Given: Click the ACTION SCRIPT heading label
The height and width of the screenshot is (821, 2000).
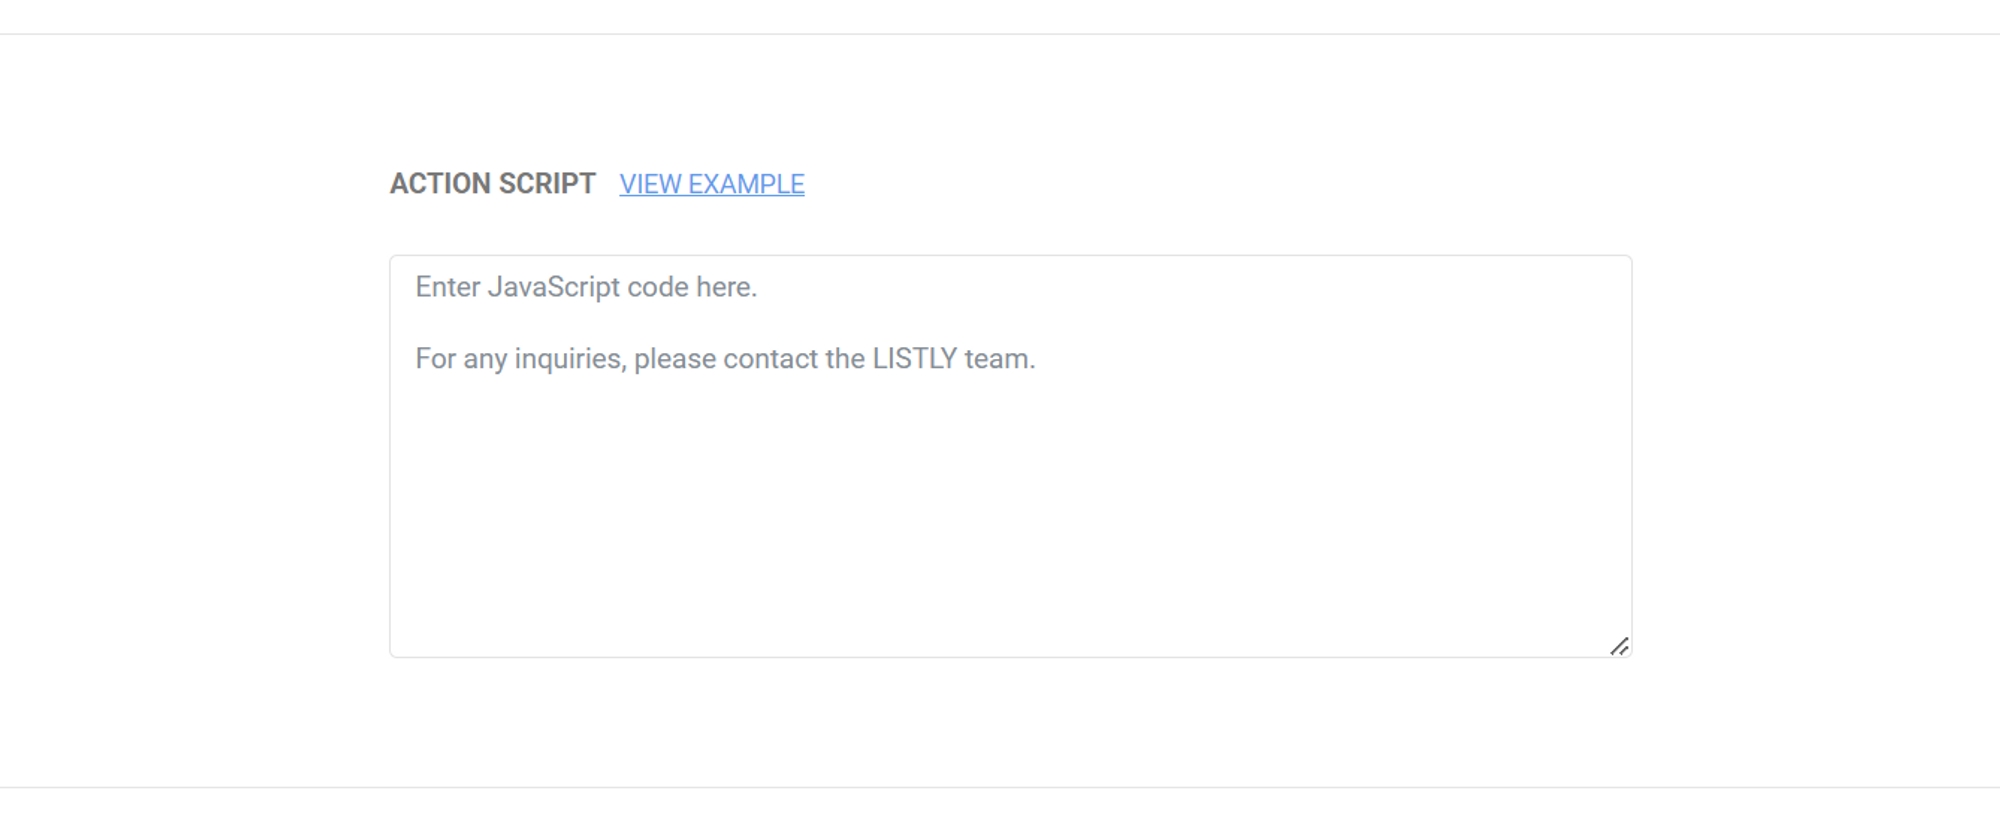Looking at the screenshot, I should point(492,185).
